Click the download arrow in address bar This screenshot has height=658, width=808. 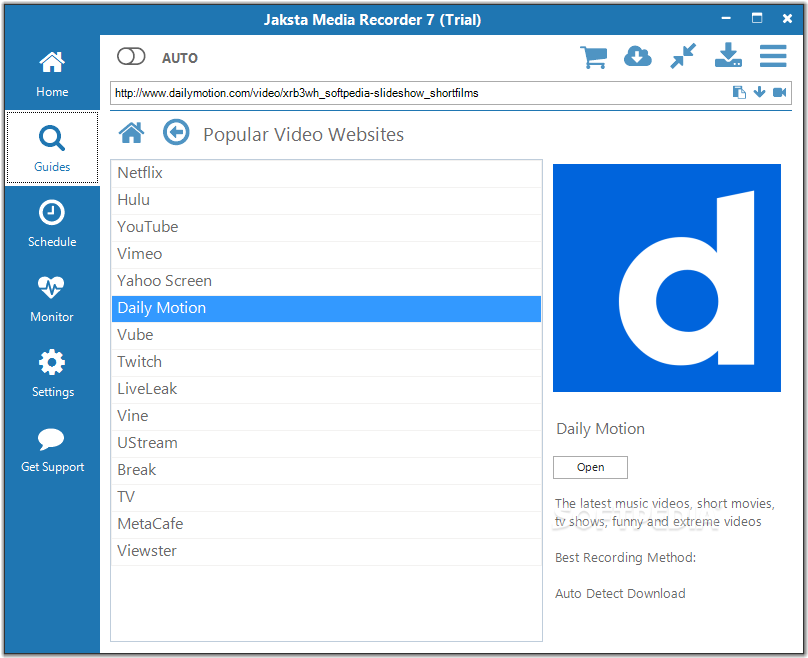759,92
